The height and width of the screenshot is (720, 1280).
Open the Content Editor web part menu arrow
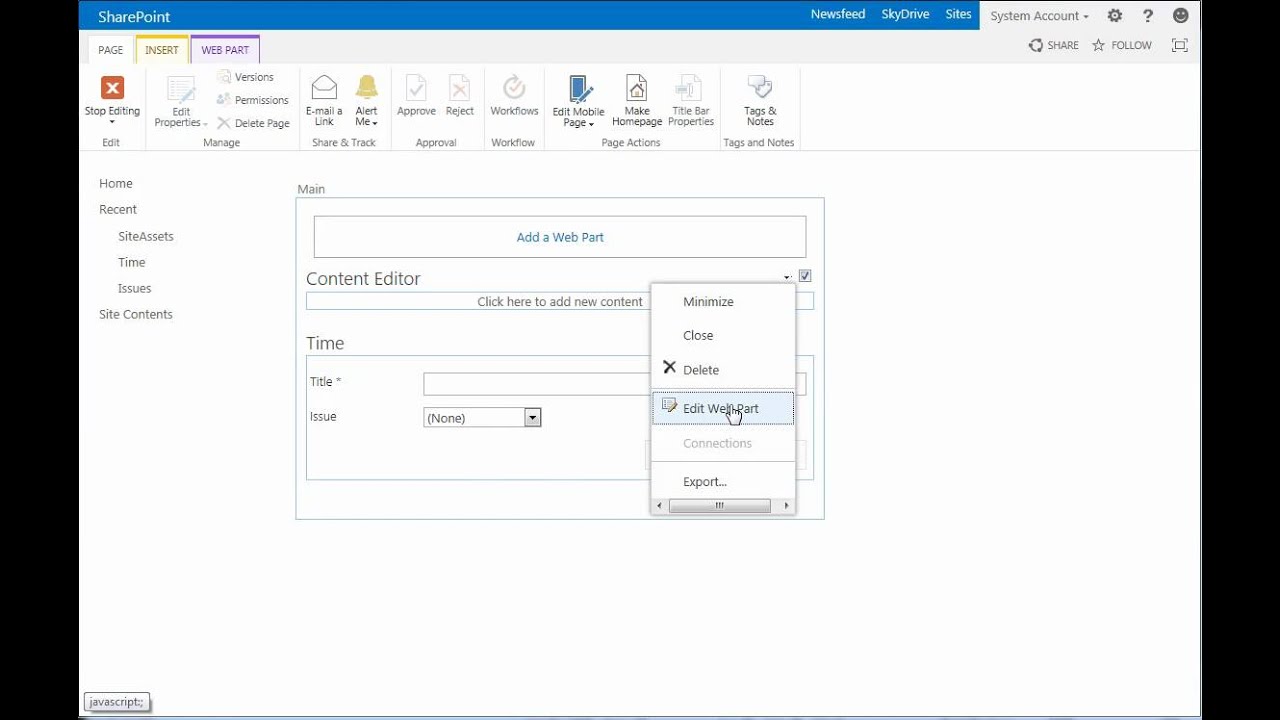pos(787,277)
